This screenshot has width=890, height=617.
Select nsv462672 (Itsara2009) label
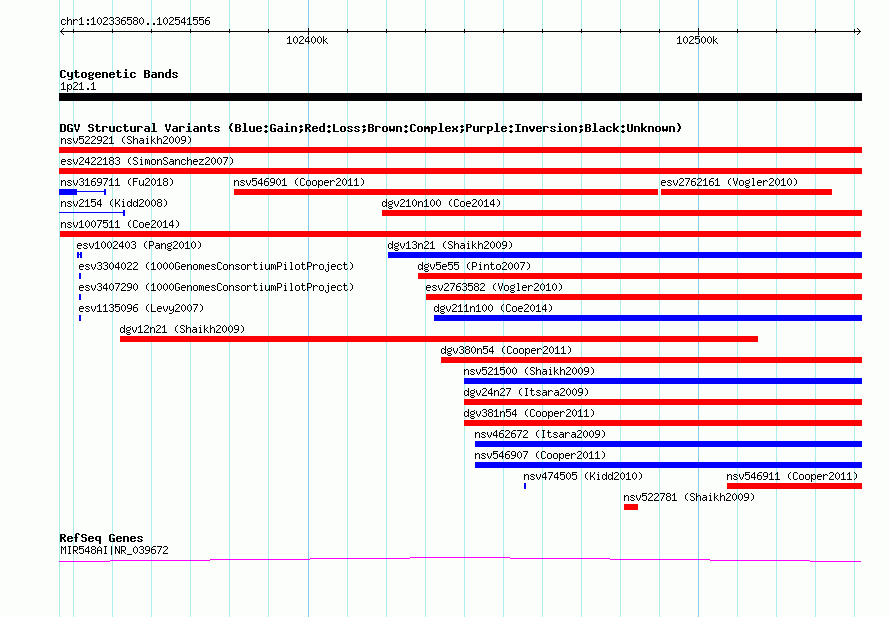540,434
